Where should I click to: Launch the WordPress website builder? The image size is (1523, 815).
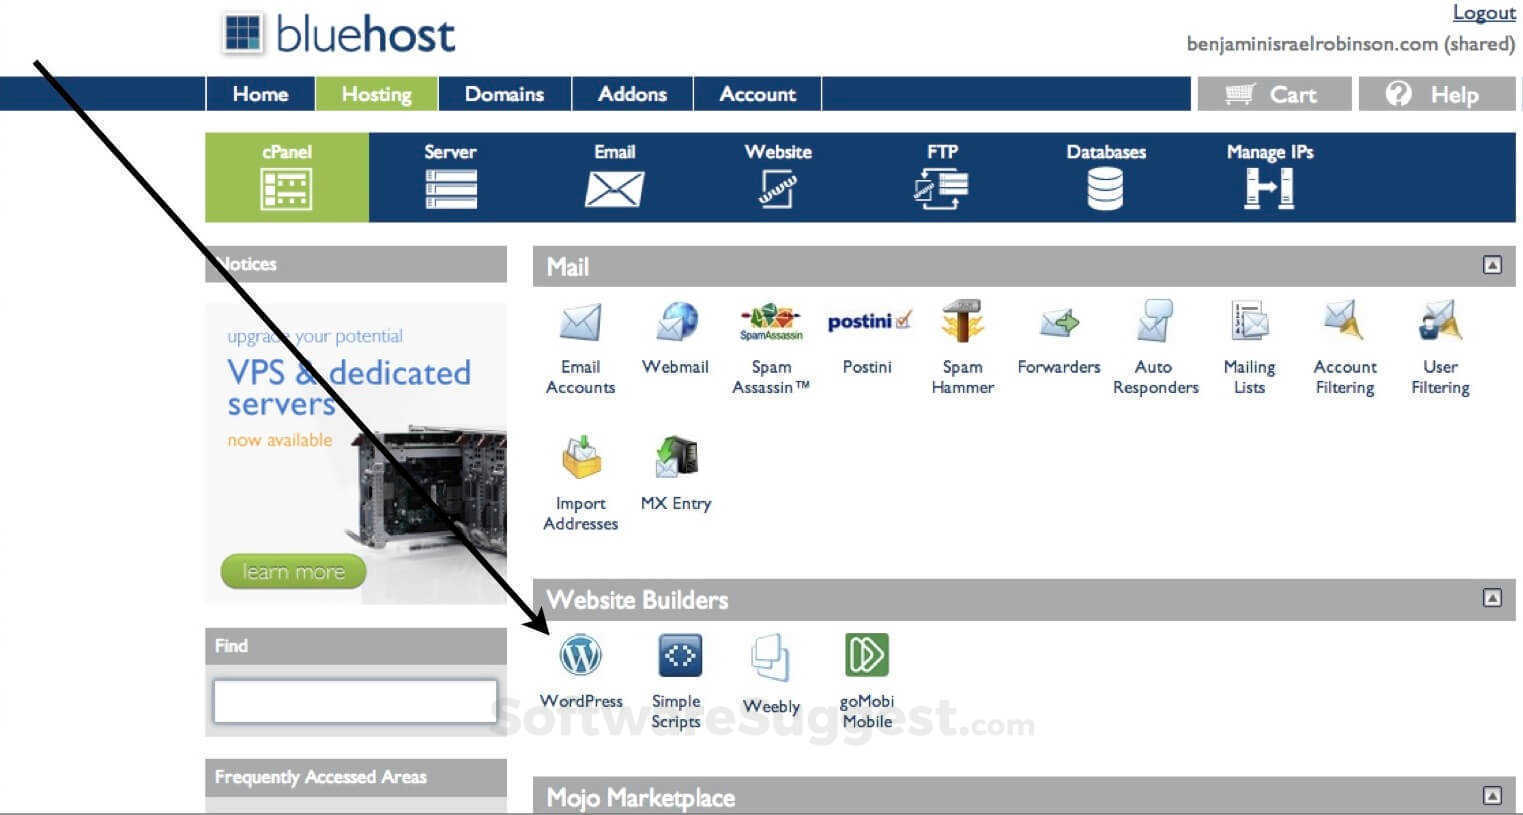(x=581, y=671)
